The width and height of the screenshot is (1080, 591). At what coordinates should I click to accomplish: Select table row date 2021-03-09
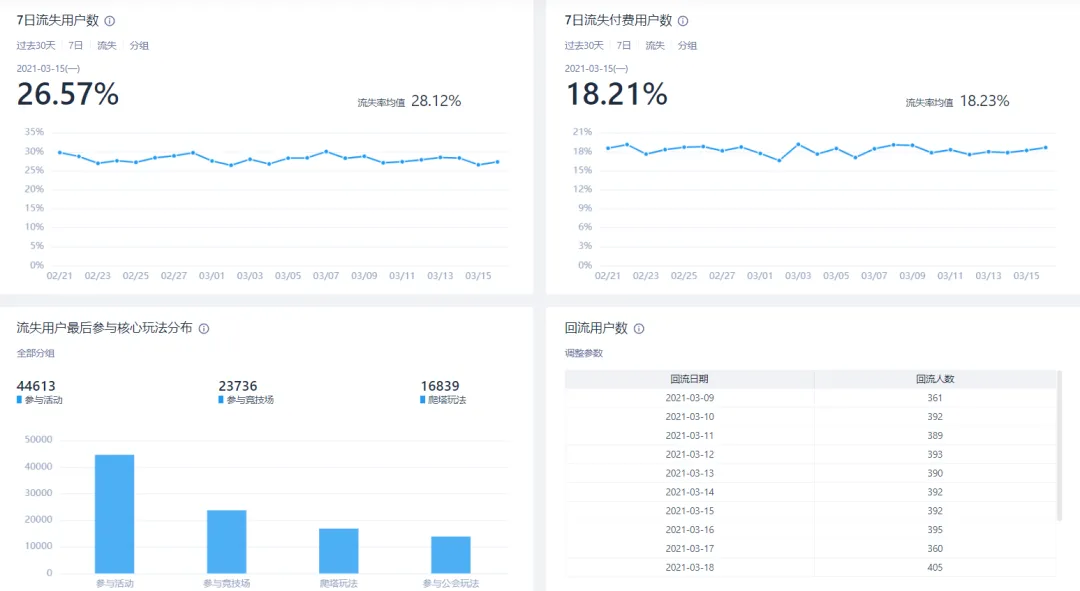coord(689,398)
